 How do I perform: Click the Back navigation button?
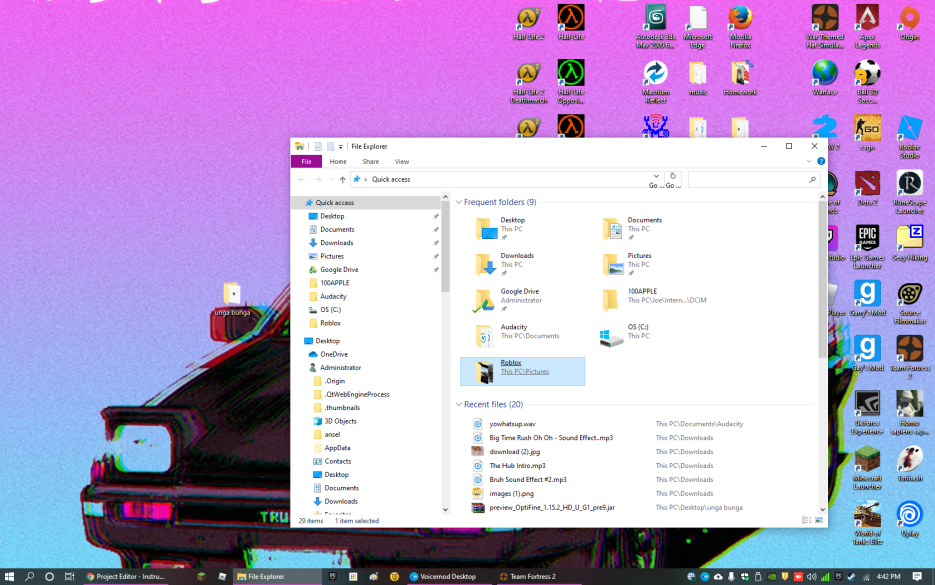click(x=300, y=179)
